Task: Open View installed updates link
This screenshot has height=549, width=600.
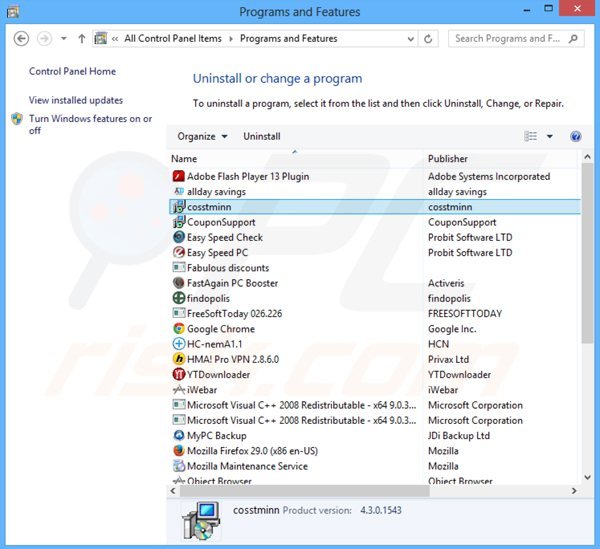Action: [76, 100]
